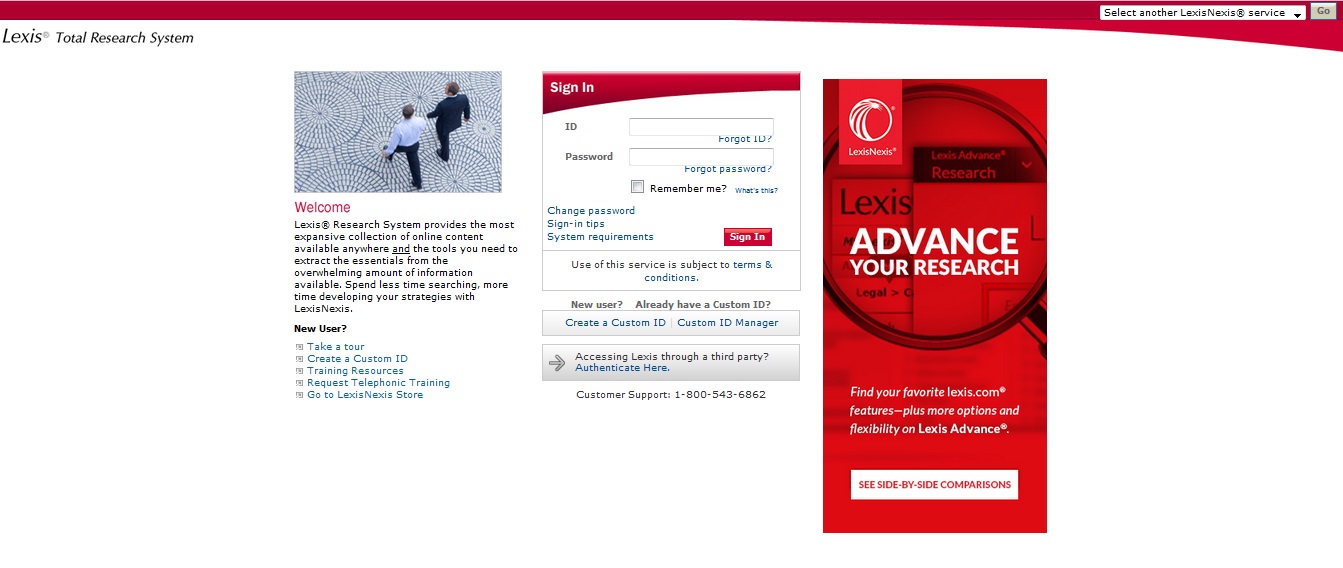Open the Change password link
Screen dimensions: 1343x568
click(591, 211)
